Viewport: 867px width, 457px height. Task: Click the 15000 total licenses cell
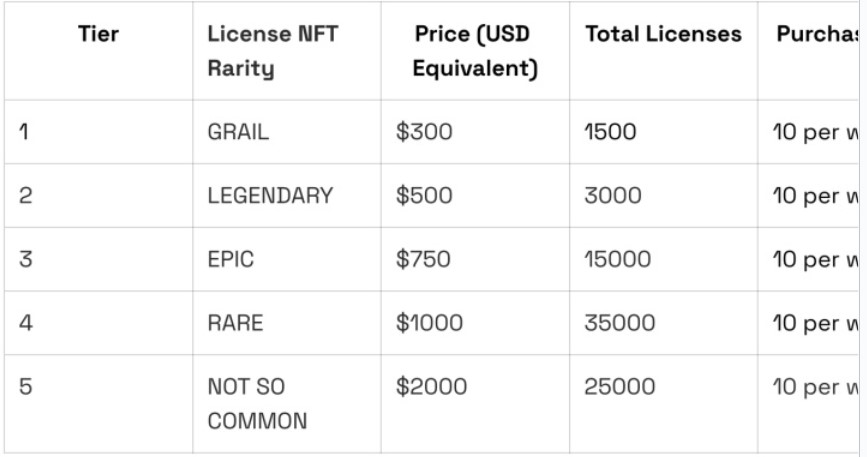(x=618, y=259)
